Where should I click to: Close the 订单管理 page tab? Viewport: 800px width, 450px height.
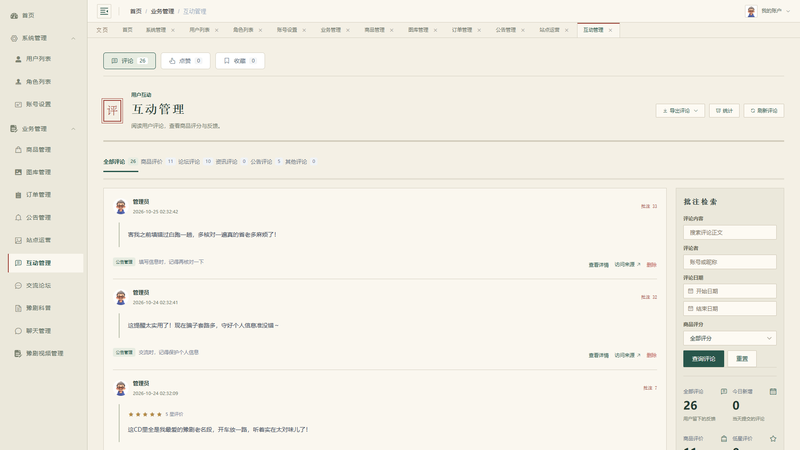click(479, 30)
